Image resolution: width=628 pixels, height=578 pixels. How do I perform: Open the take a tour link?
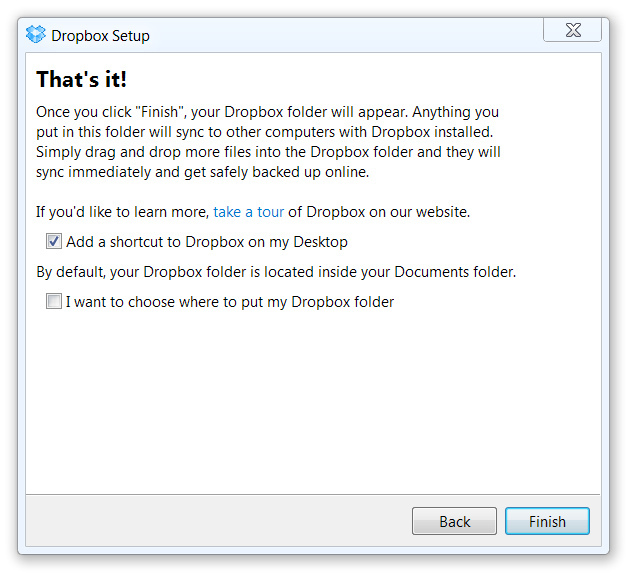[248, 211]
